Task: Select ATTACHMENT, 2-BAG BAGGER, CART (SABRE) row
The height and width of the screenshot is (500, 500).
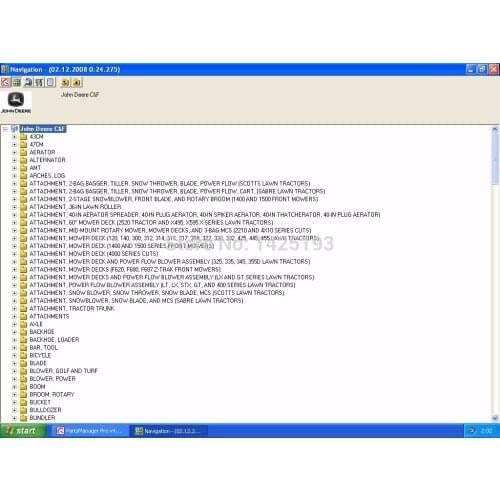Action: [x=177, y=191]
